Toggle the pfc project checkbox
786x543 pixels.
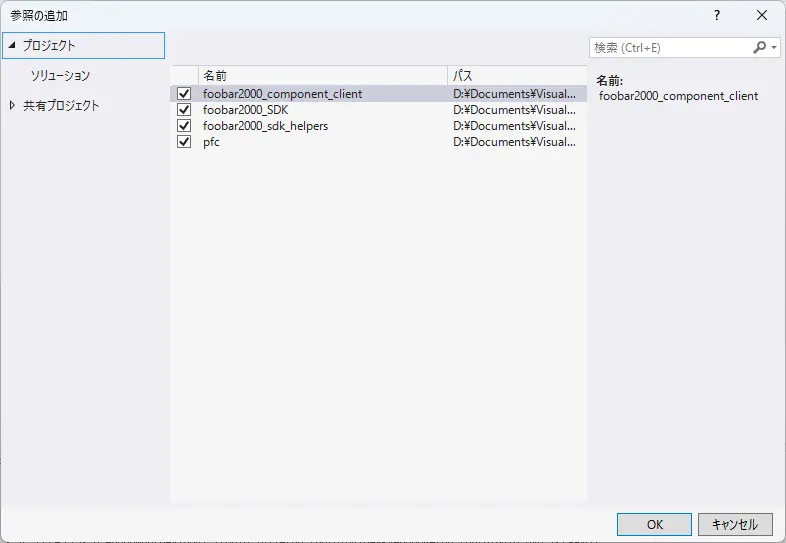(x=184, y=142)
